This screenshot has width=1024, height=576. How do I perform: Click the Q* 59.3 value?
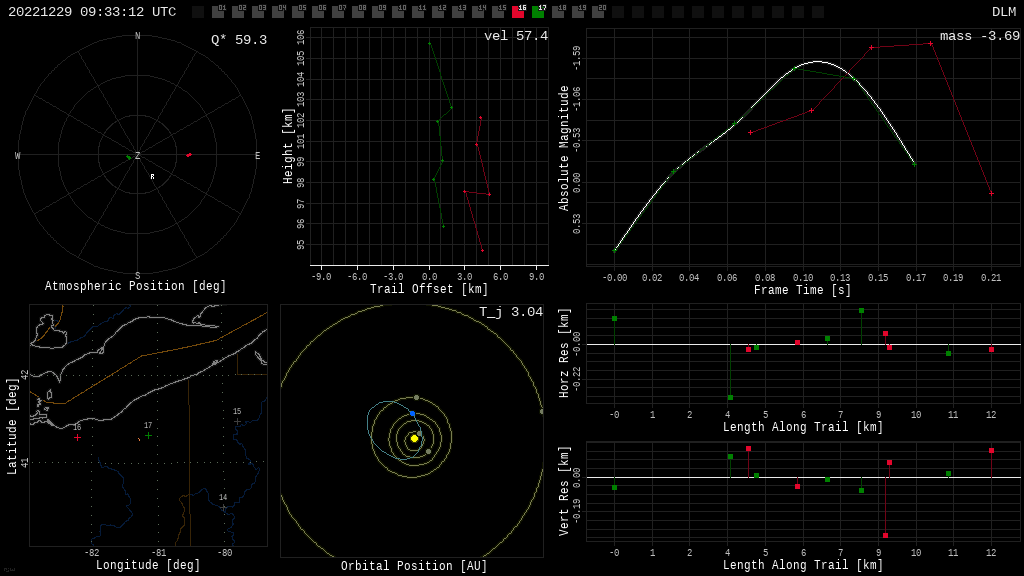click(238, 40)
